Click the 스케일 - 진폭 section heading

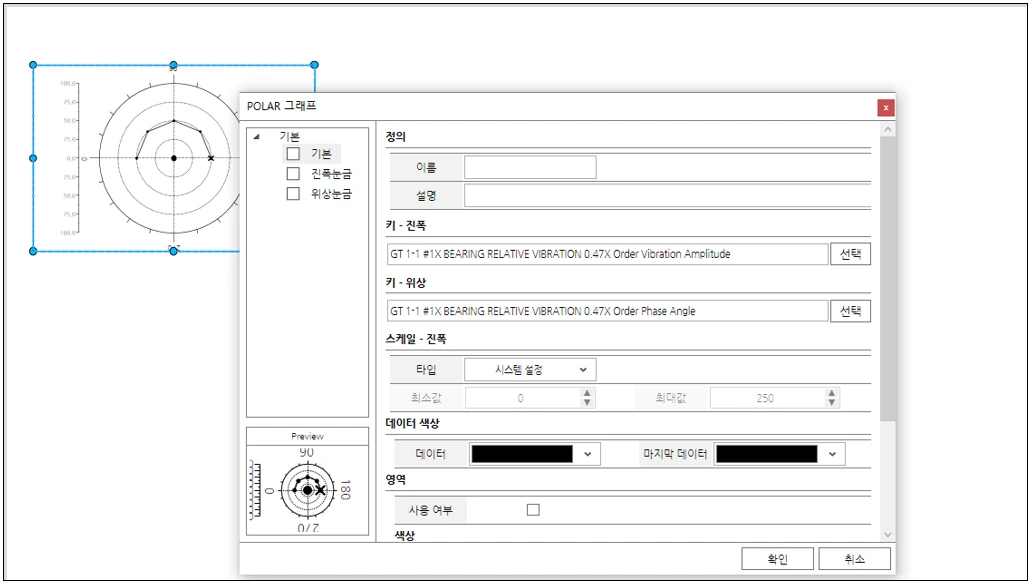[416, 339]
